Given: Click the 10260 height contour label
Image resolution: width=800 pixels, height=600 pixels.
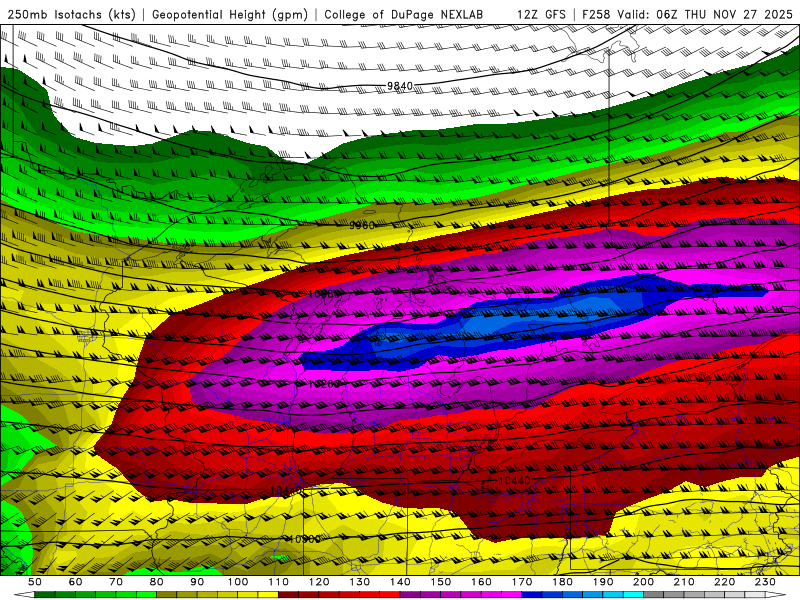Looking at the screenshot, I should click(324, 384).
